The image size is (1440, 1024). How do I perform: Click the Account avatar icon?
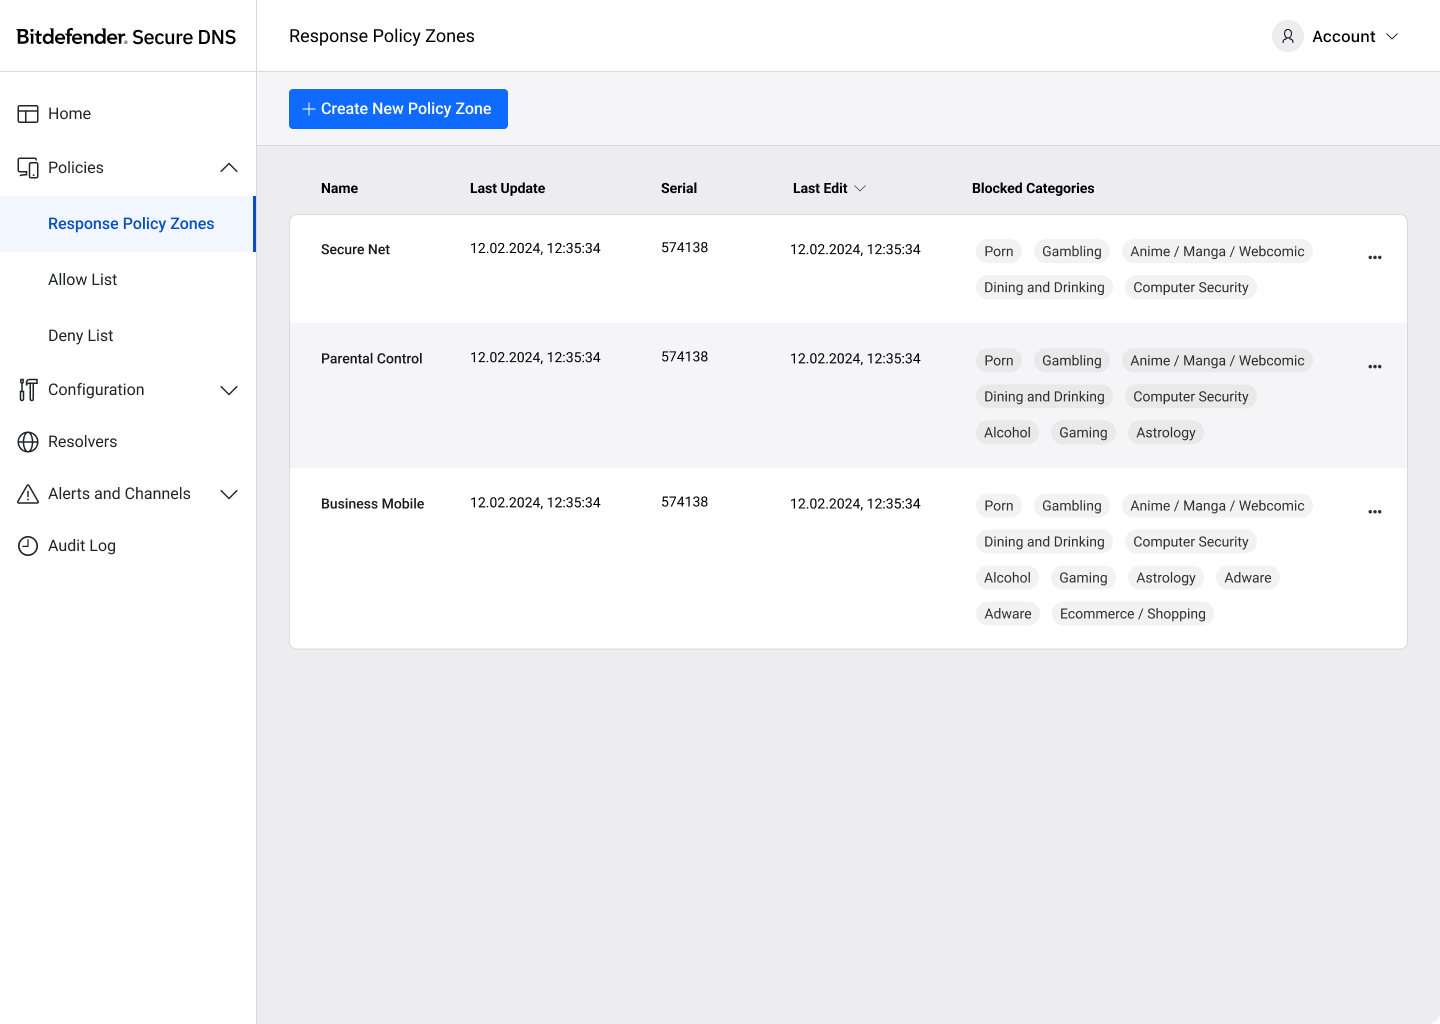[1288, 36]
